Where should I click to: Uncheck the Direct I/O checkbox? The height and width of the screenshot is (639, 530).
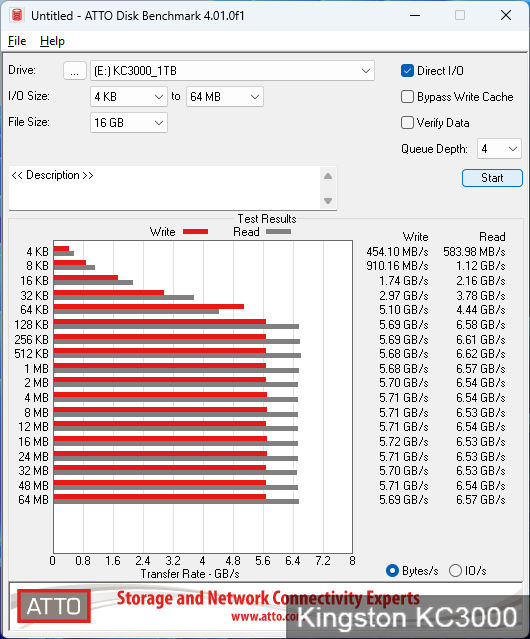(x=407, y=71)
